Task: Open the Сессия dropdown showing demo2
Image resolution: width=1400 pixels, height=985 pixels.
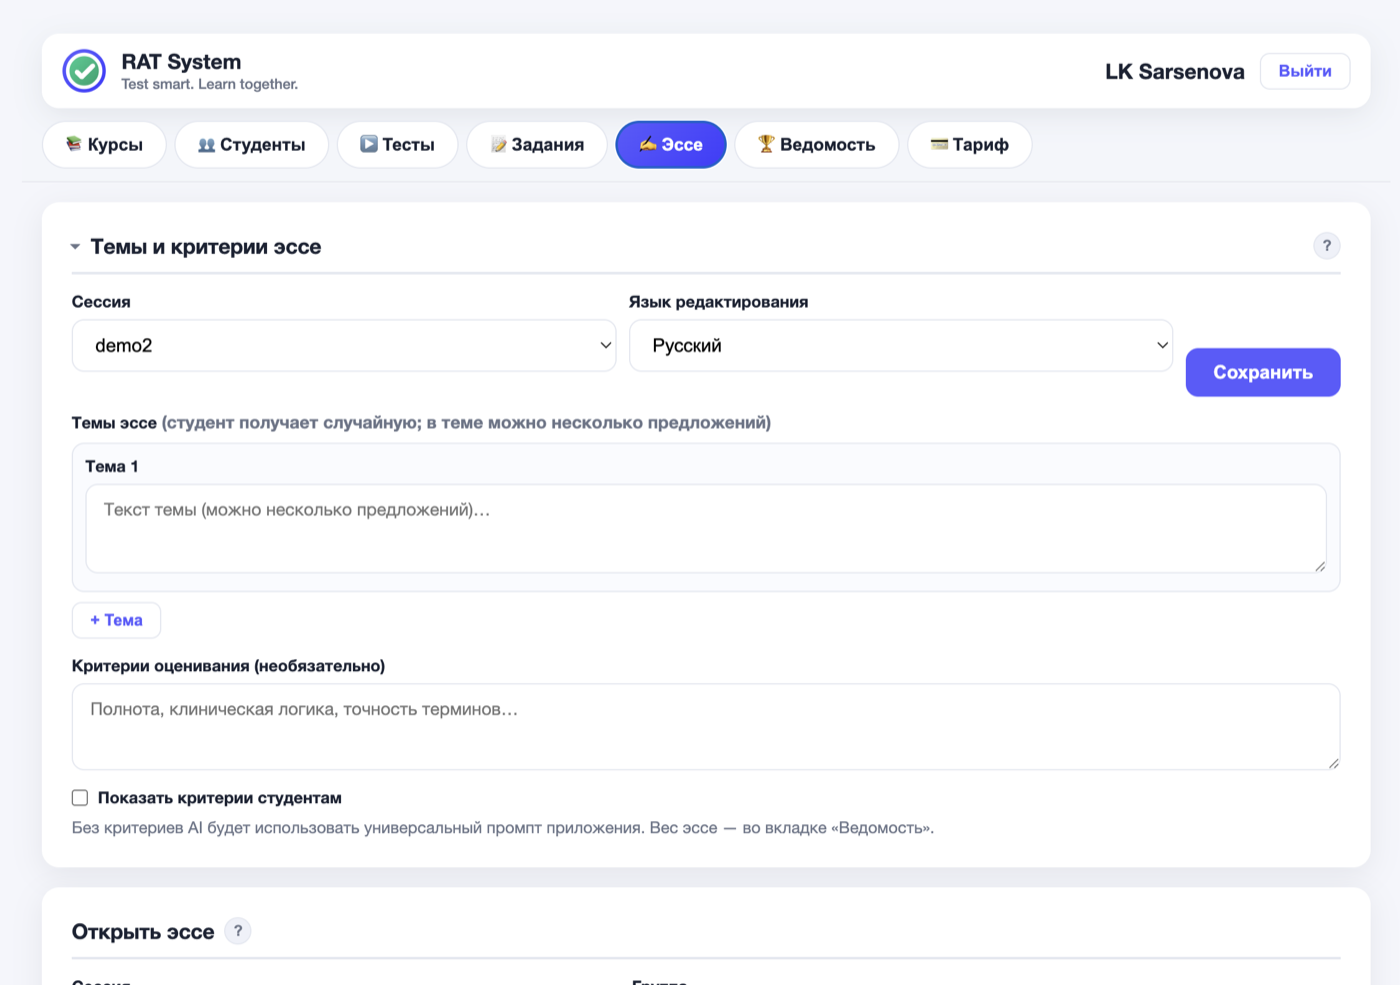Action: click(x=344, y=346)
